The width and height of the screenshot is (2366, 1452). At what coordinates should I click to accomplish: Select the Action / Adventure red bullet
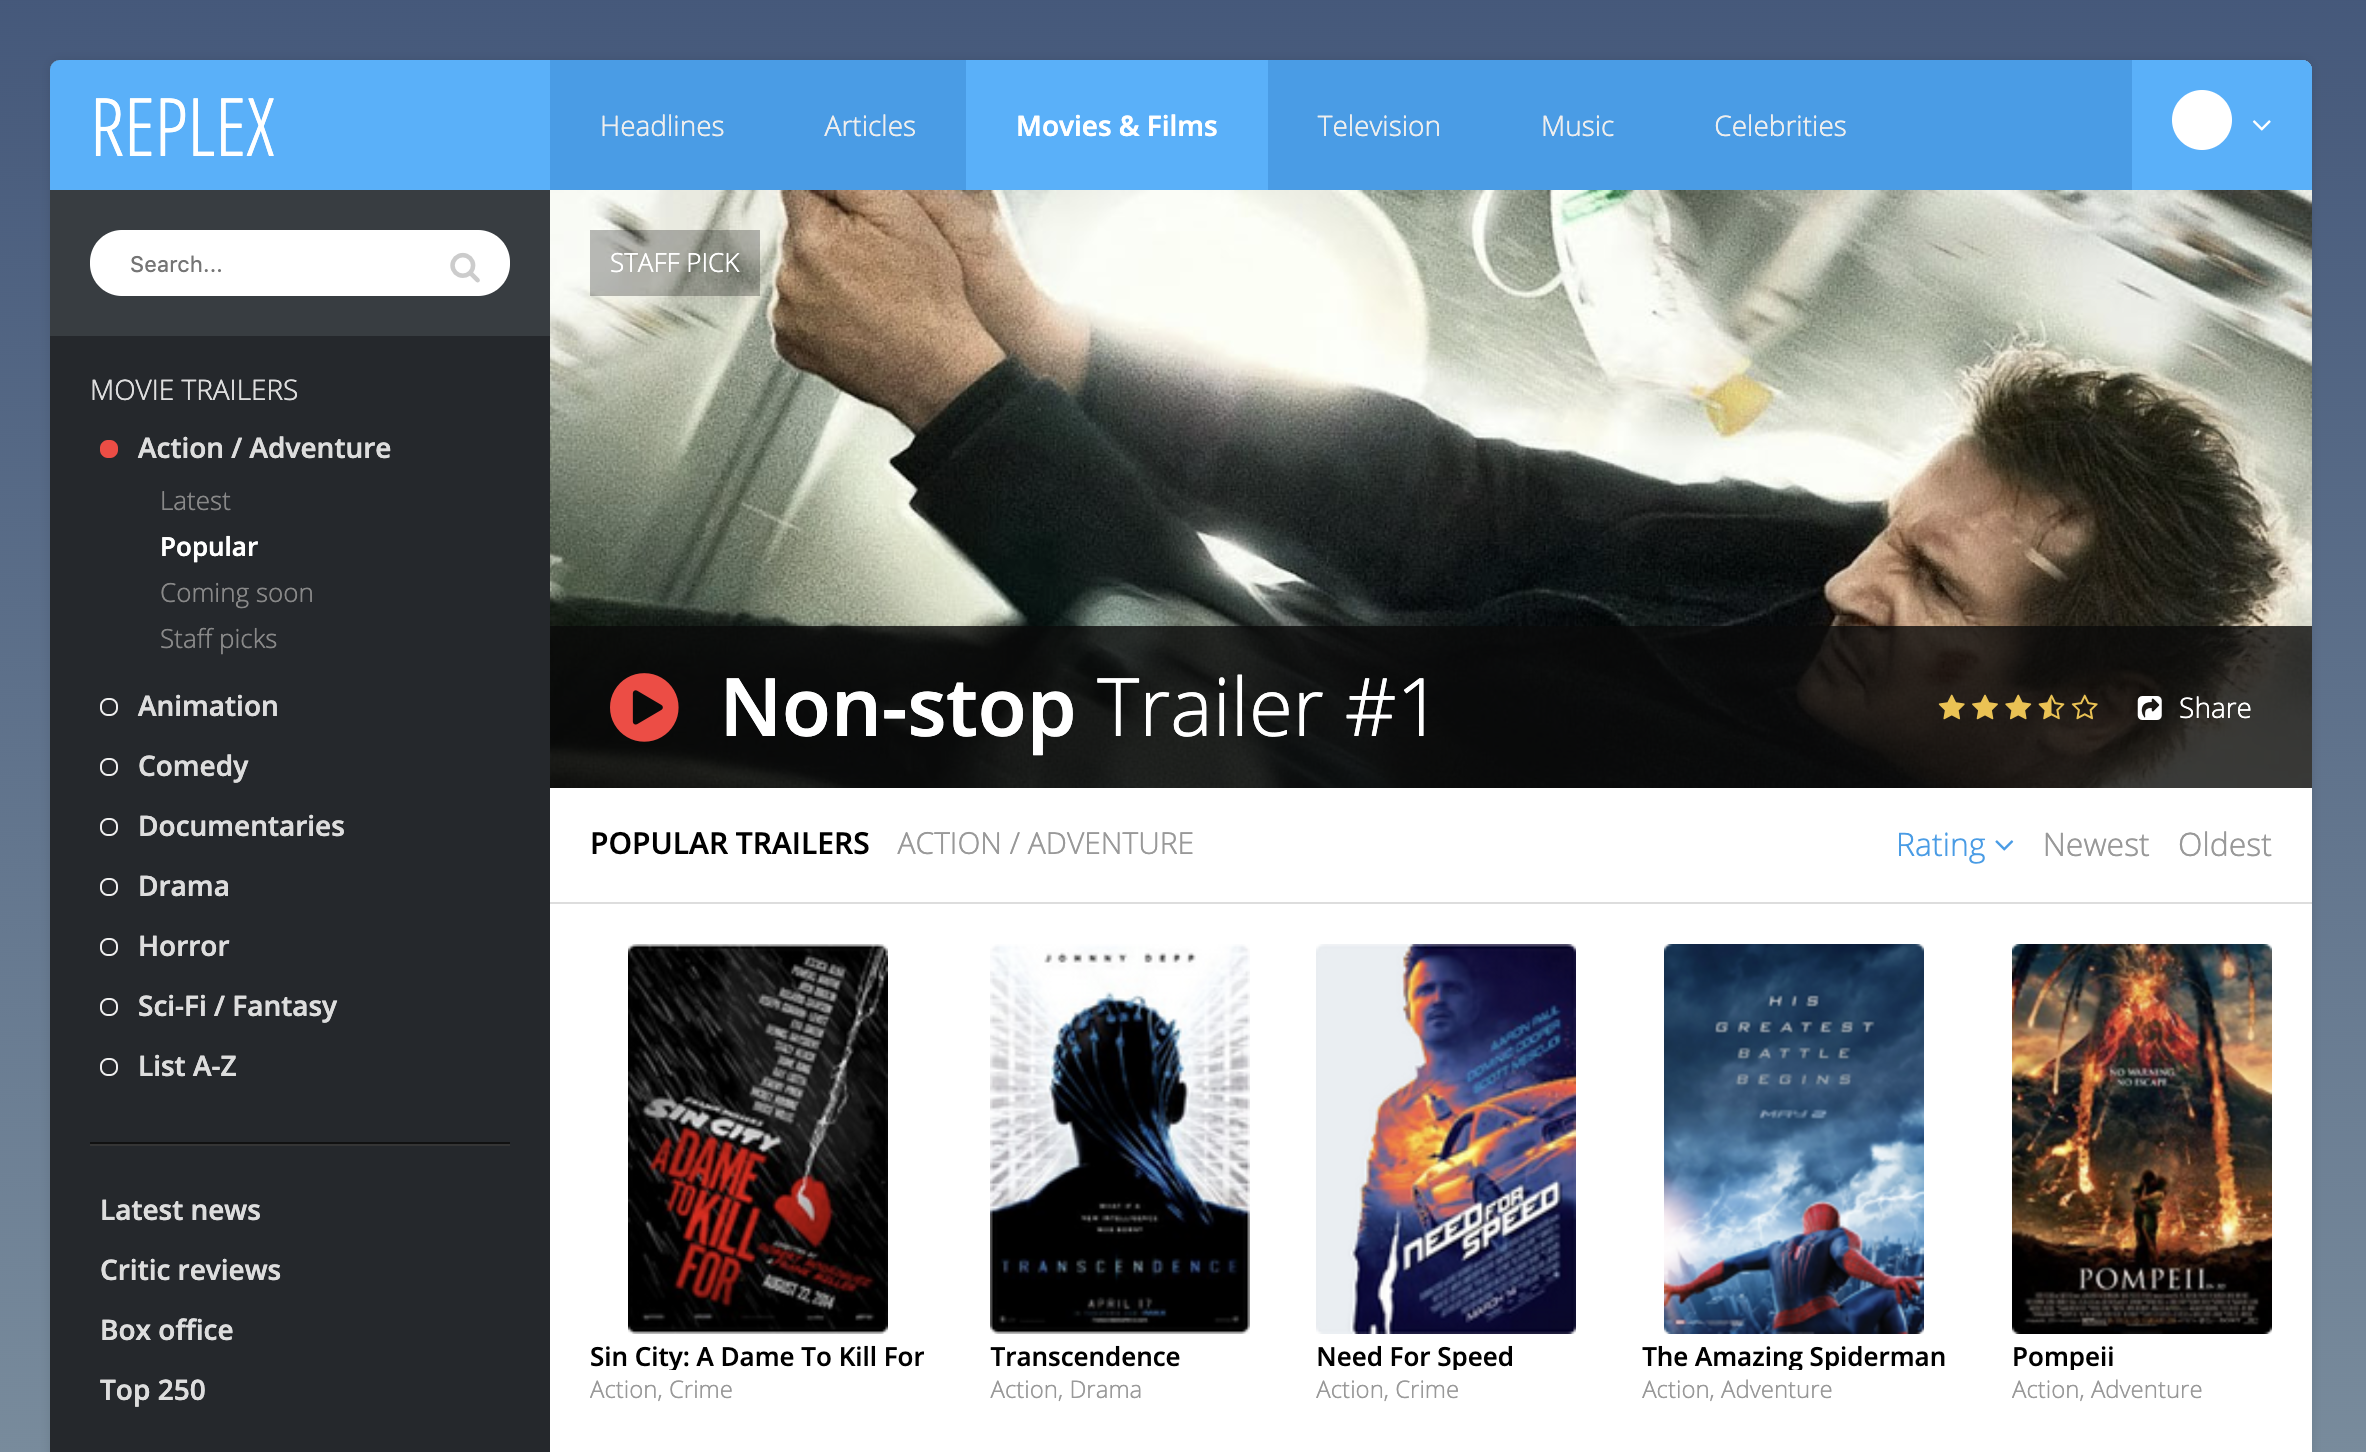(x=109, y=448)
